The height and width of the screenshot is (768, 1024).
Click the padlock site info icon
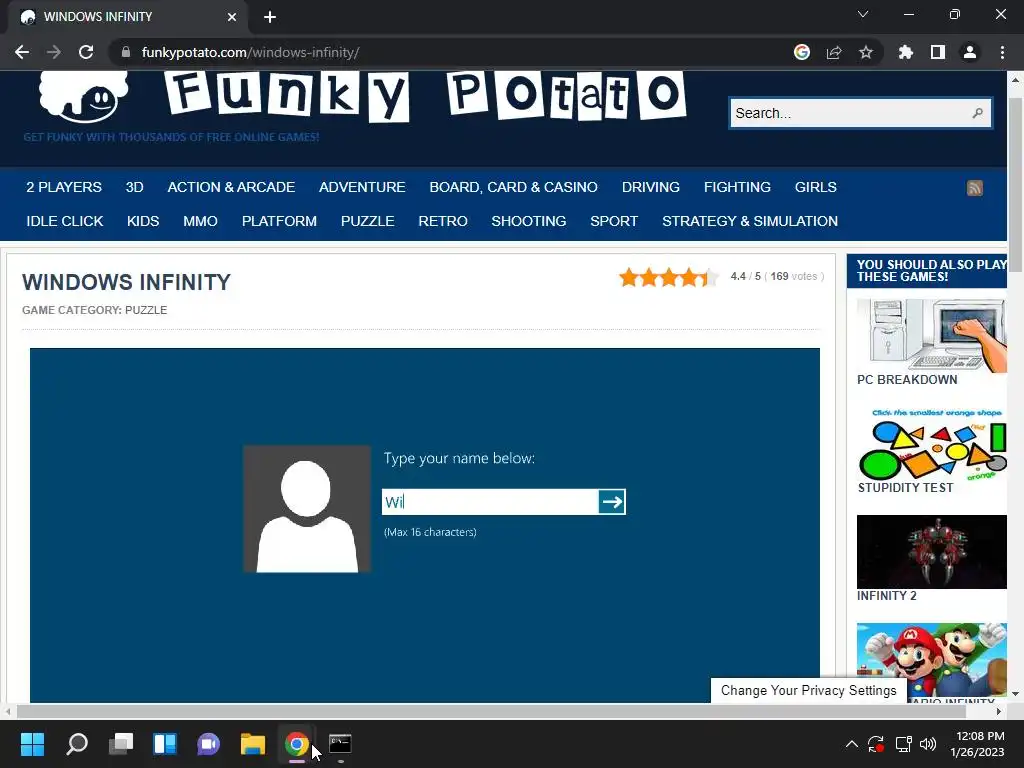[126, 52]
